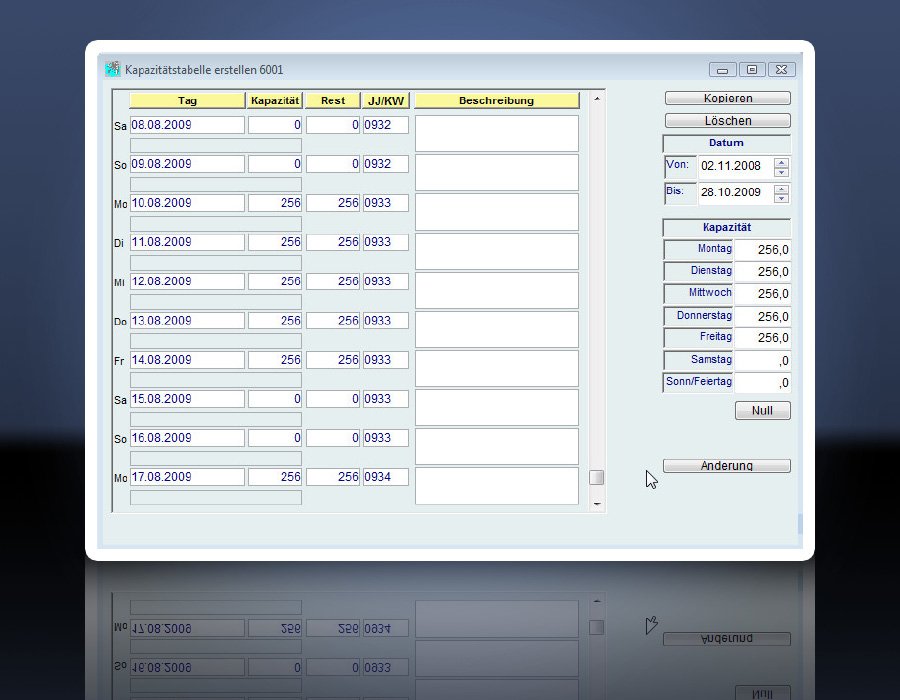Click the date field 14.08.2009
The image size is (900, 700).
tap(187, 359)
